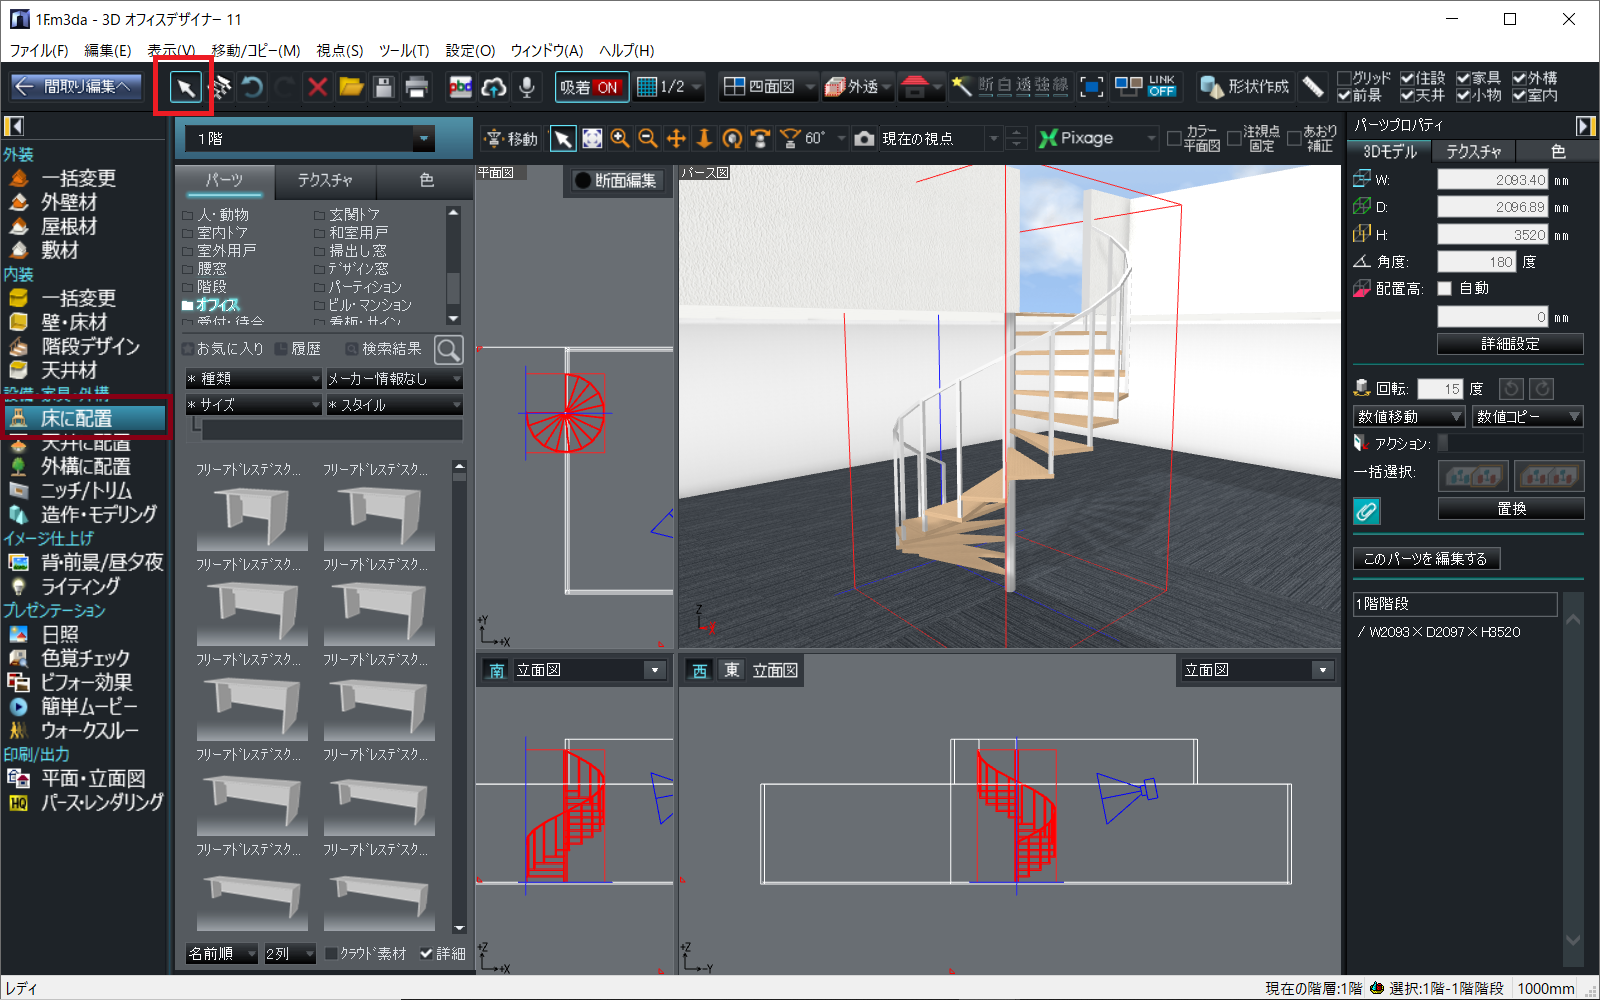
Task: Click the printer icon in toolbar
Action: pyautogui.click(x=417, y=88)
